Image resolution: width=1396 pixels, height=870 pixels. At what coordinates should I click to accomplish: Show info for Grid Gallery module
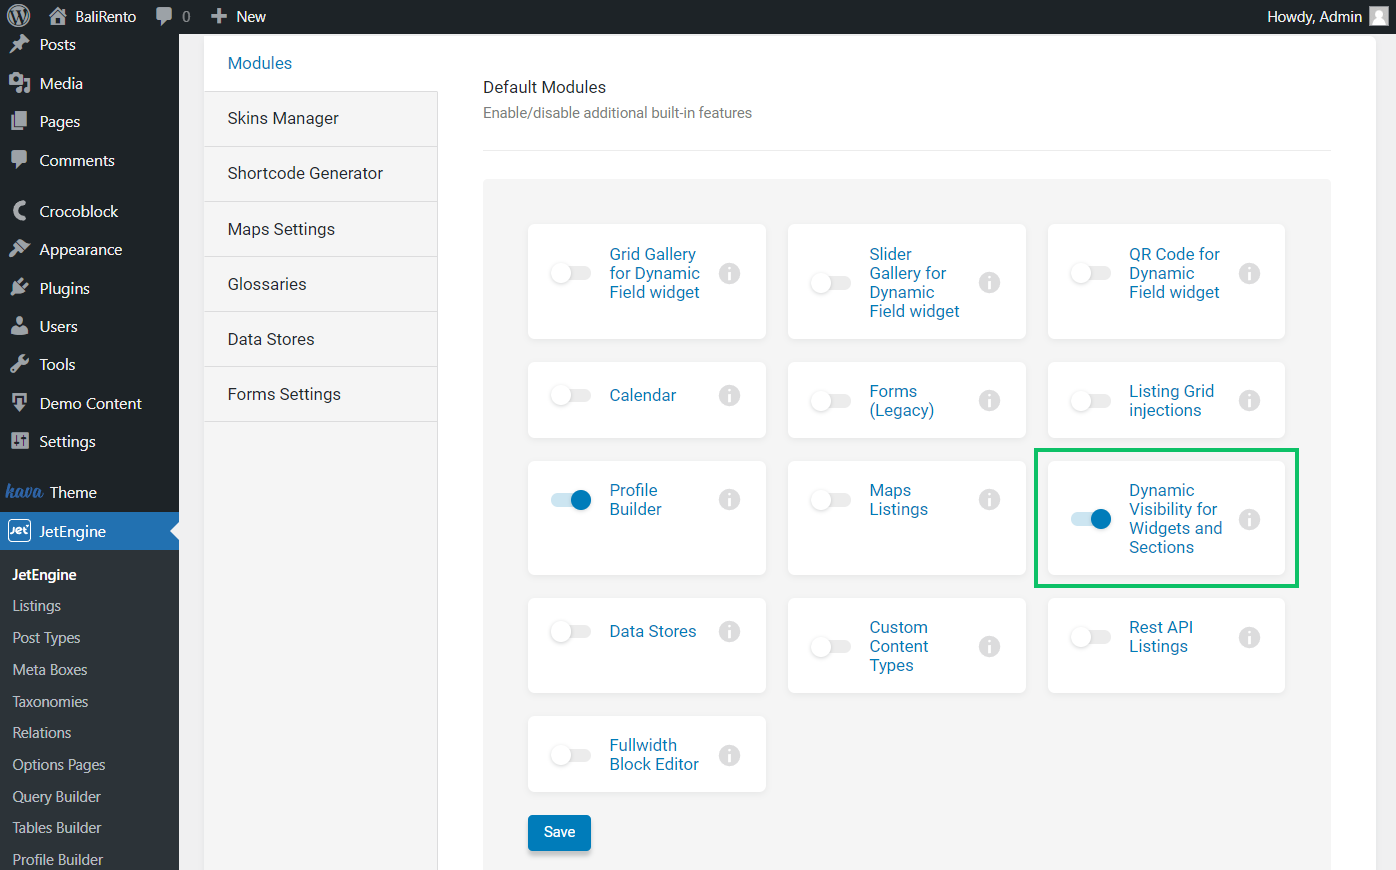tap(730, 273)
